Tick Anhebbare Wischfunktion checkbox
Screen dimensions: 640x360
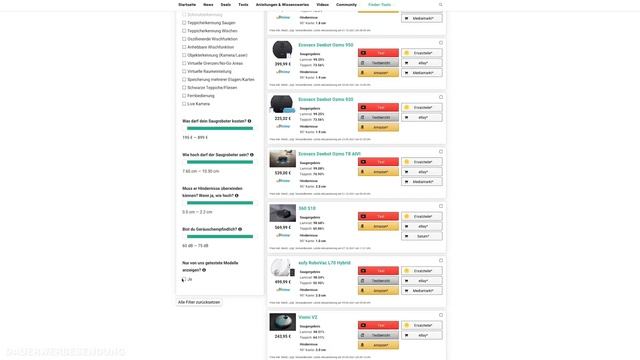pos(184,47)
